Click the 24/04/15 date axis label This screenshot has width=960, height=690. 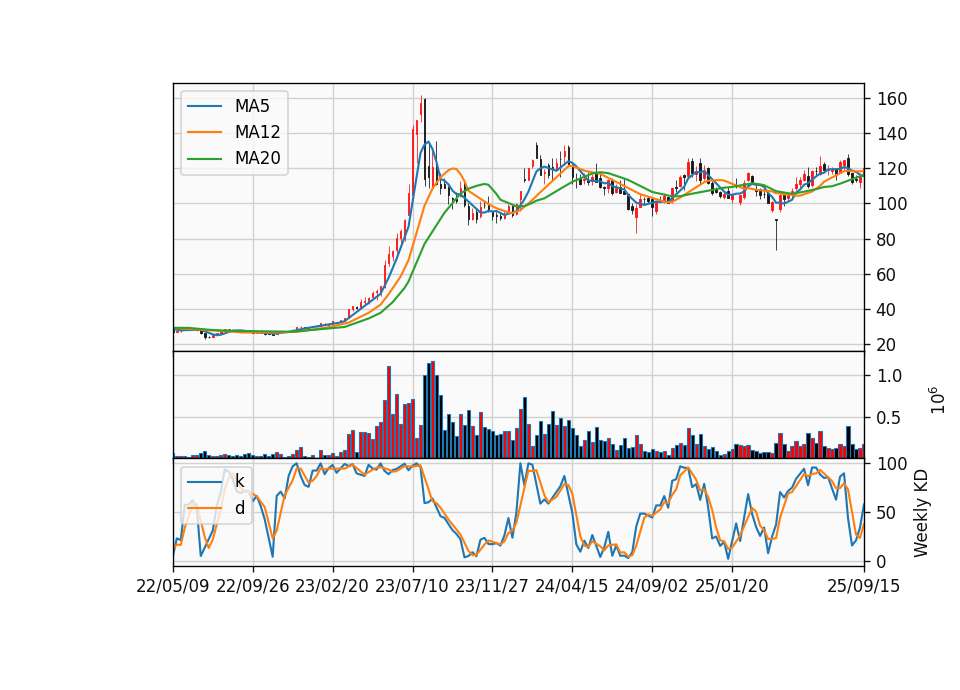(x=572, y=586)
